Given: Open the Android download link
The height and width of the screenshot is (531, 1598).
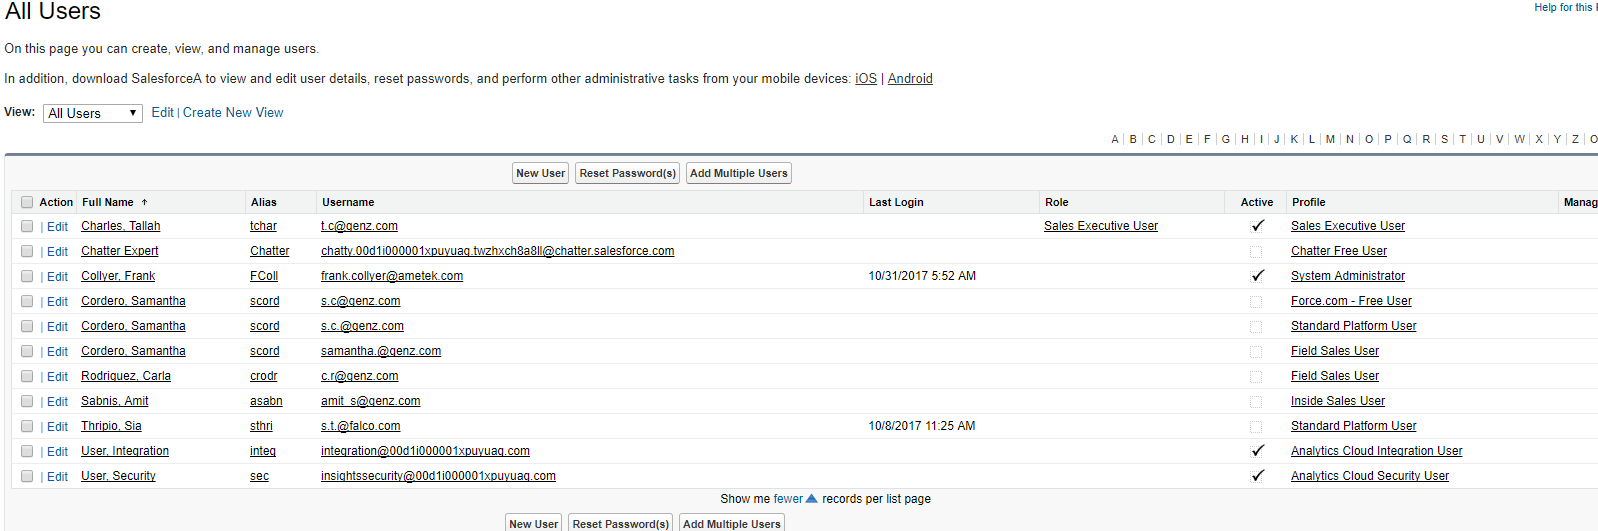Looking at the screenshot, I should (x=910, y=79).
